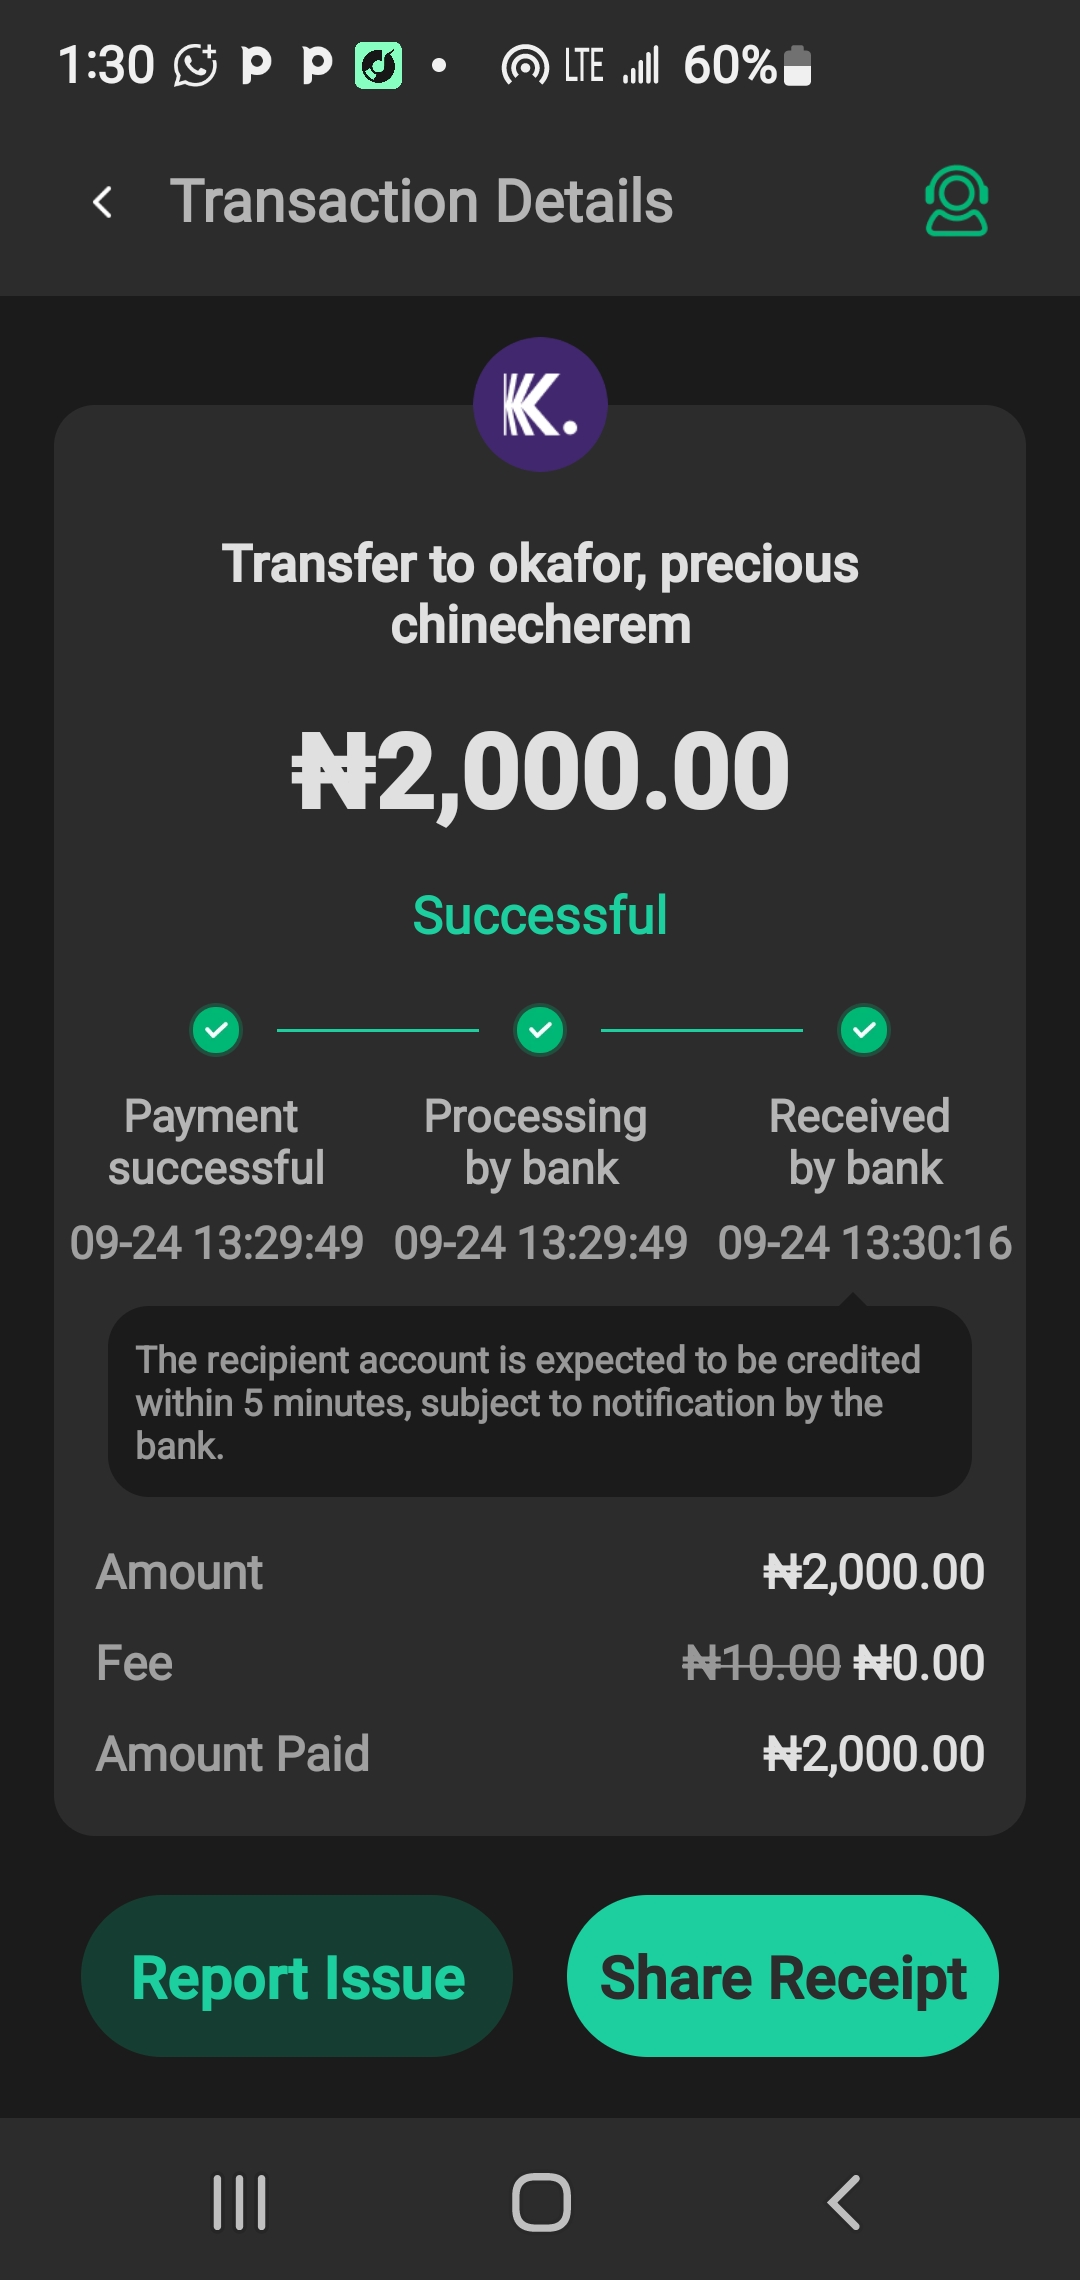Tap the WhatsApp status bar notification icon
The image size is (1080, 2280).
coord(195,66)
